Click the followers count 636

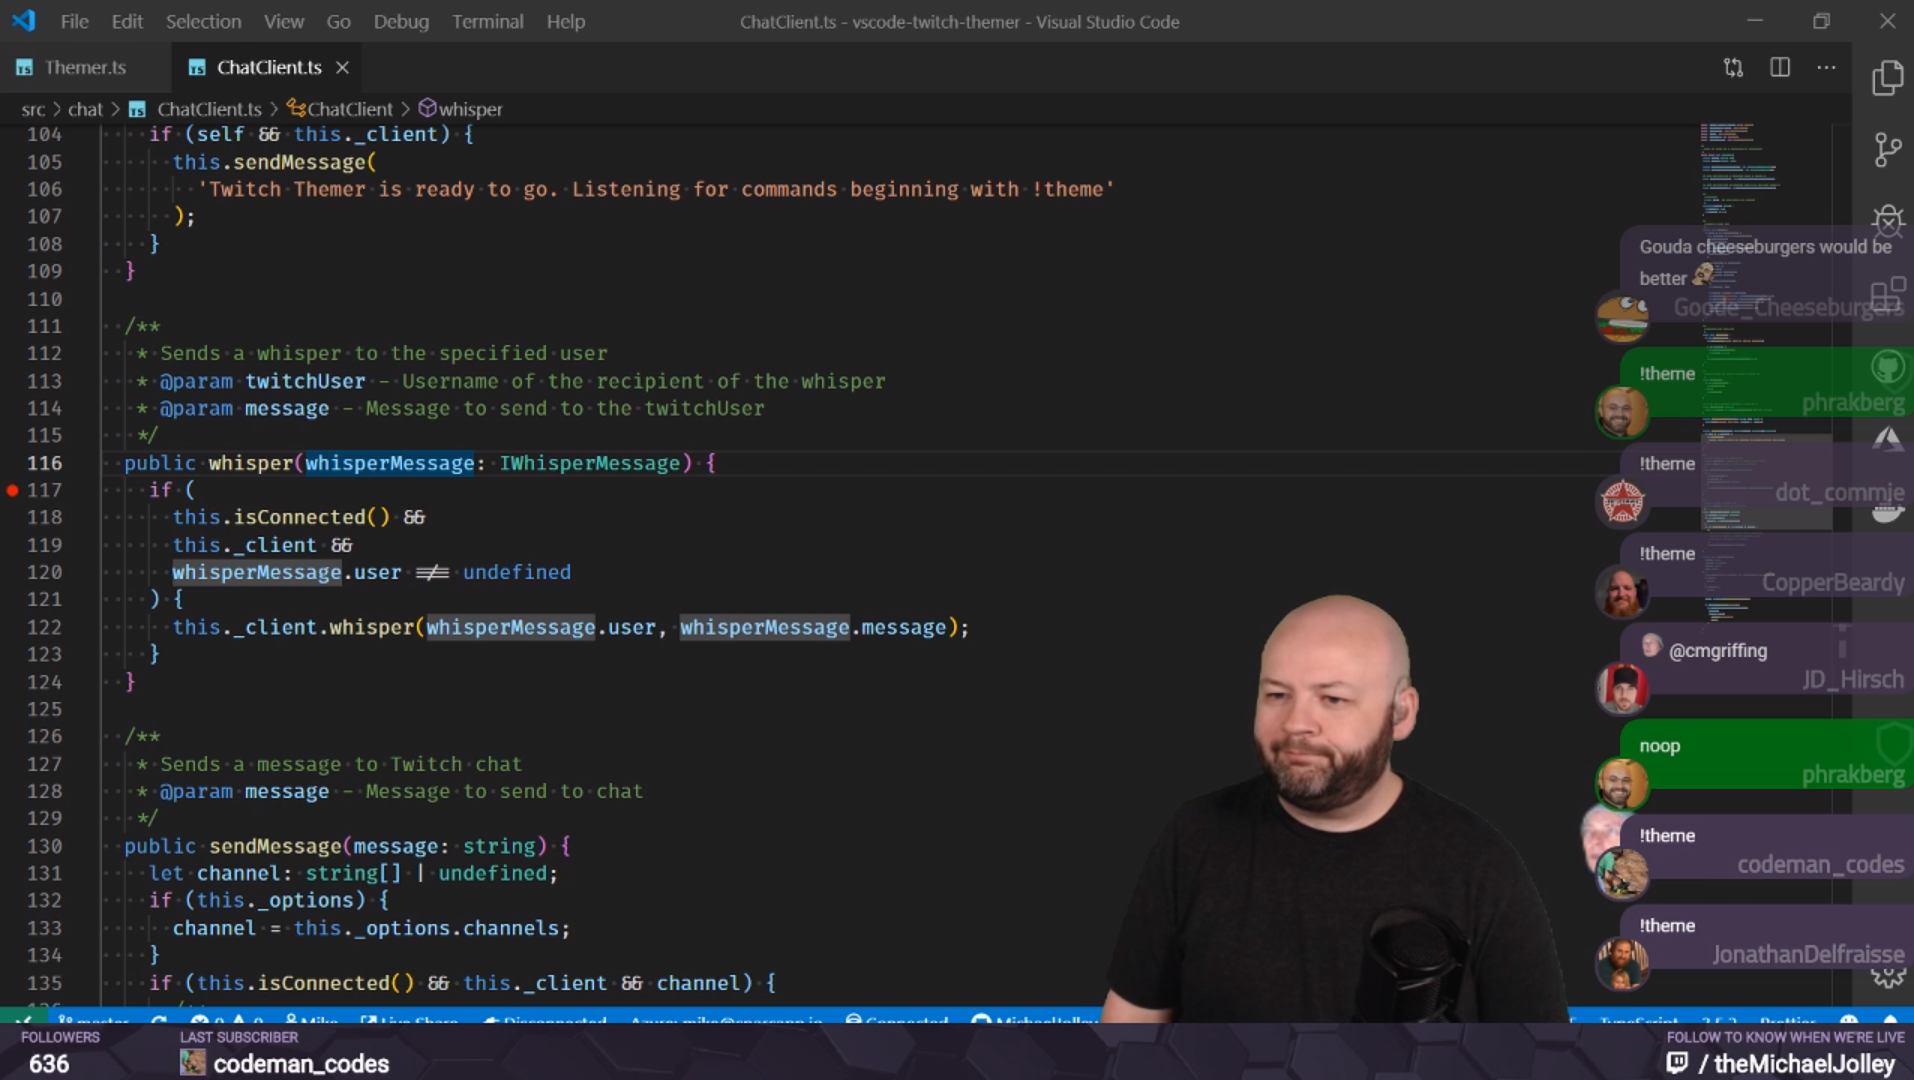tap(49, 1064)
